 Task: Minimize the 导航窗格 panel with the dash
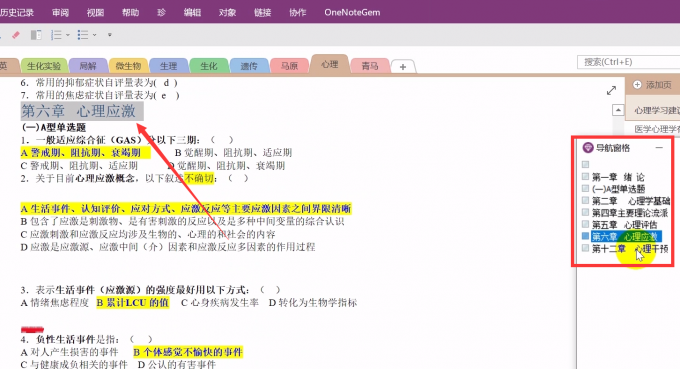659,148
